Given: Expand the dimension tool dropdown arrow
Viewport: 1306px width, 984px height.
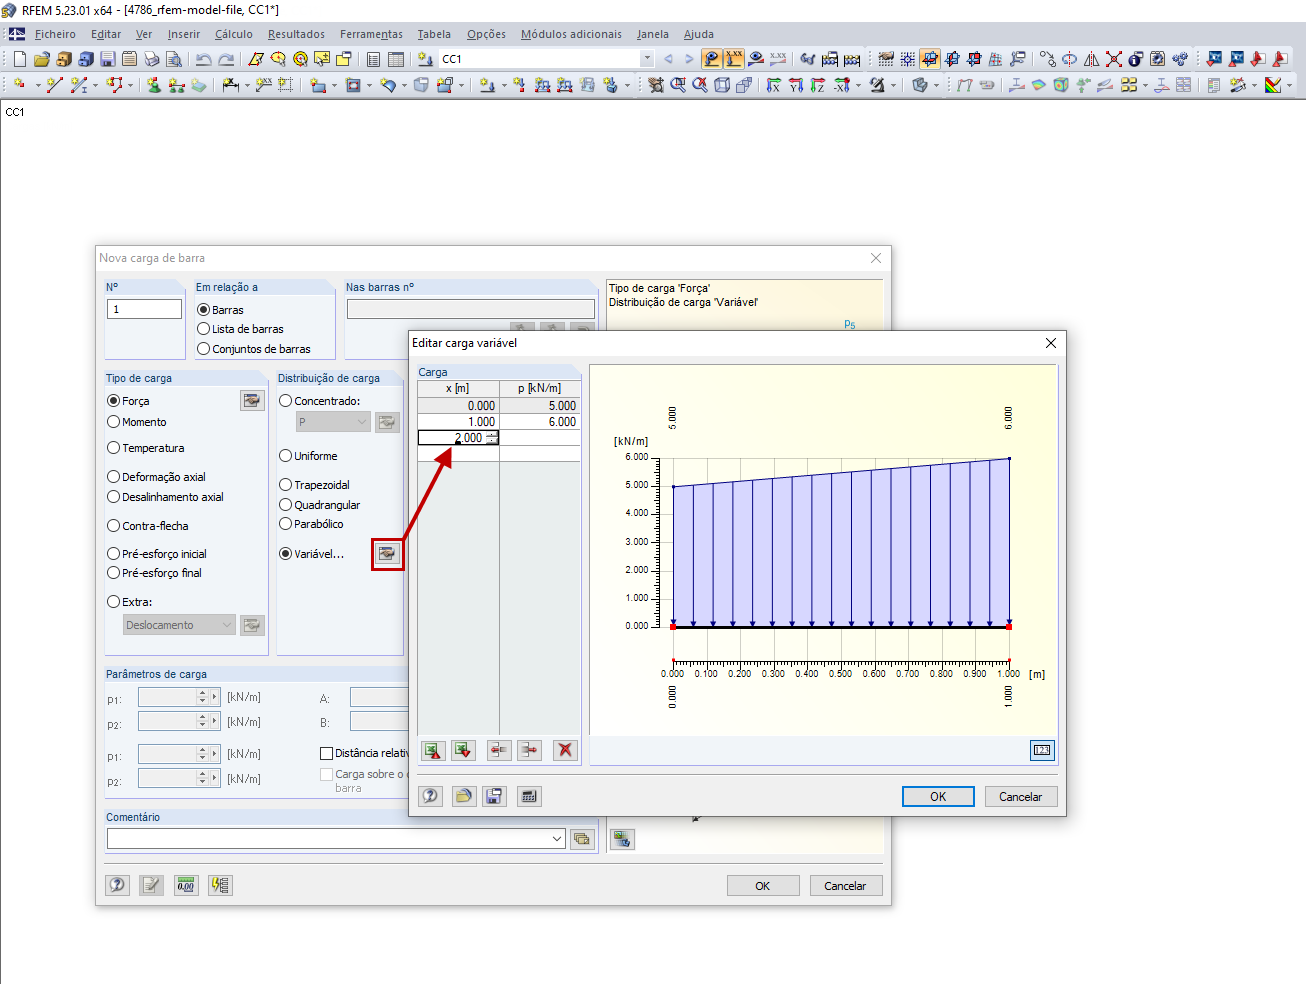Looking at the screenshot, I should [248, 85].
